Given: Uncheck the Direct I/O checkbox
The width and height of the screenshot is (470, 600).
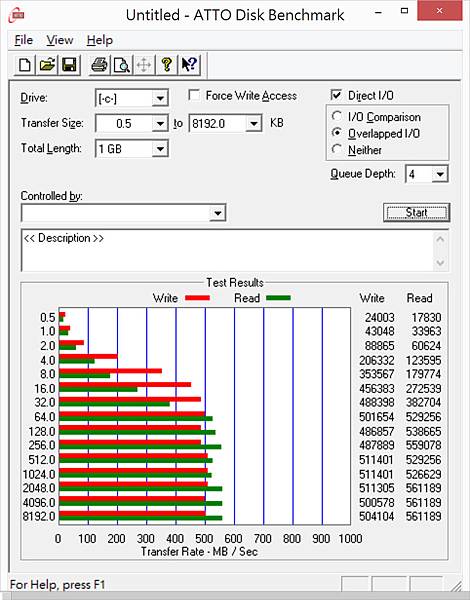Looking at the screenshot, I should [x=336, y=95].
